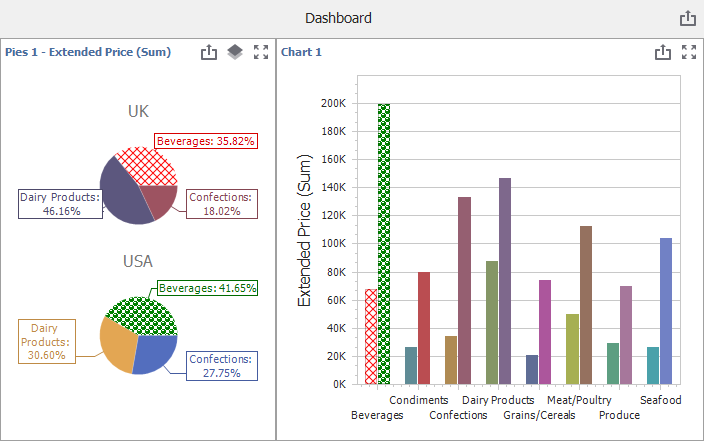Click the short teal Condiments bar
The width and height of the screenshot is (704, 441).
tap(411, 366)
